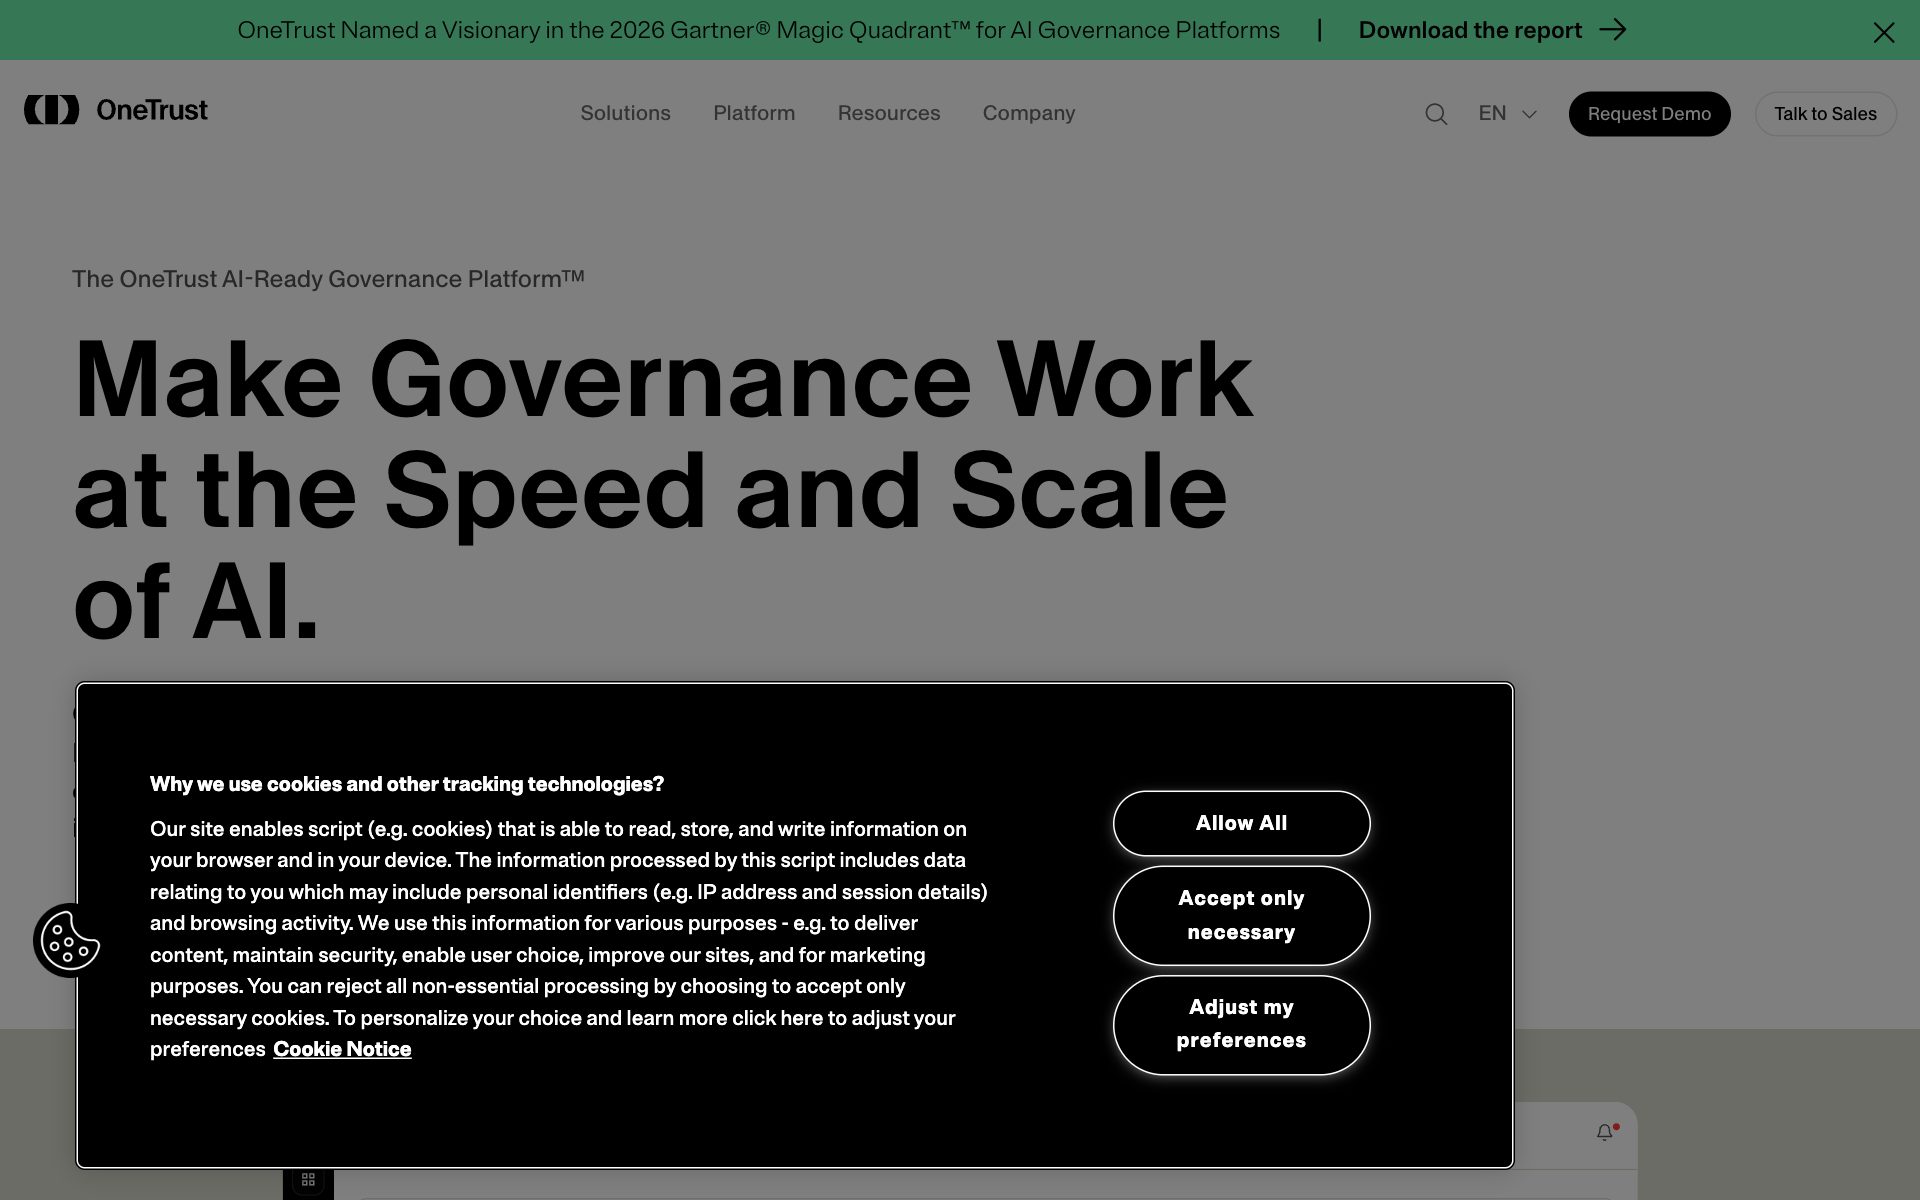This screenshot has height=1200, width=1920.
Task: Click the Request Demo button
Action: [x=1649, y=114]
